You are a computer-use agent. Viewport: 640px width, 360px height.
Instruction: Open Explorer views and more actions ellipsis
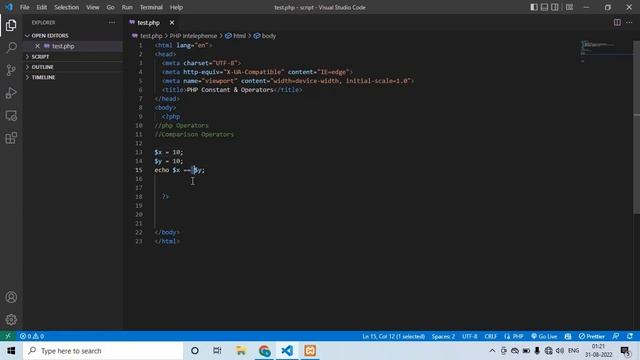point(112,22)
